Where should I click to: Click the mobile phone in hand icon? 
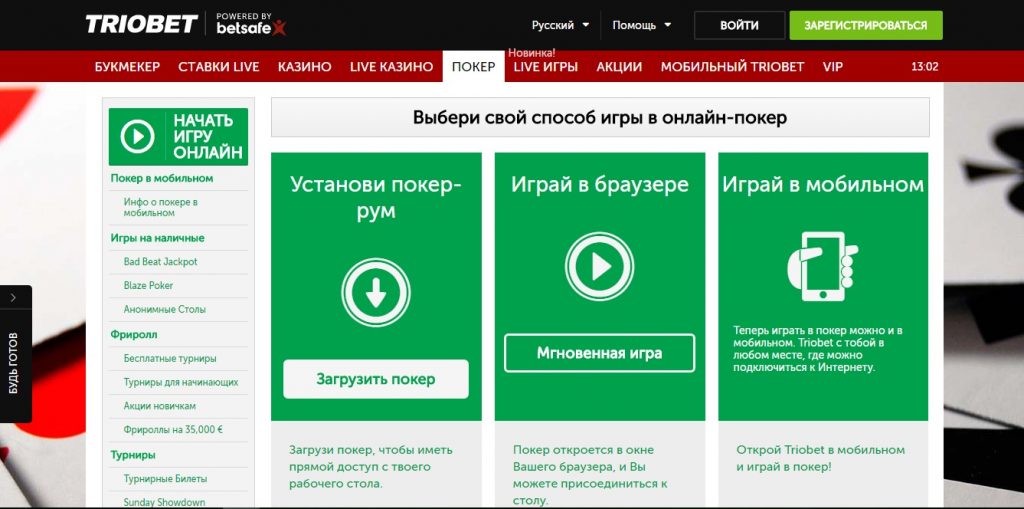pos(822,266)
